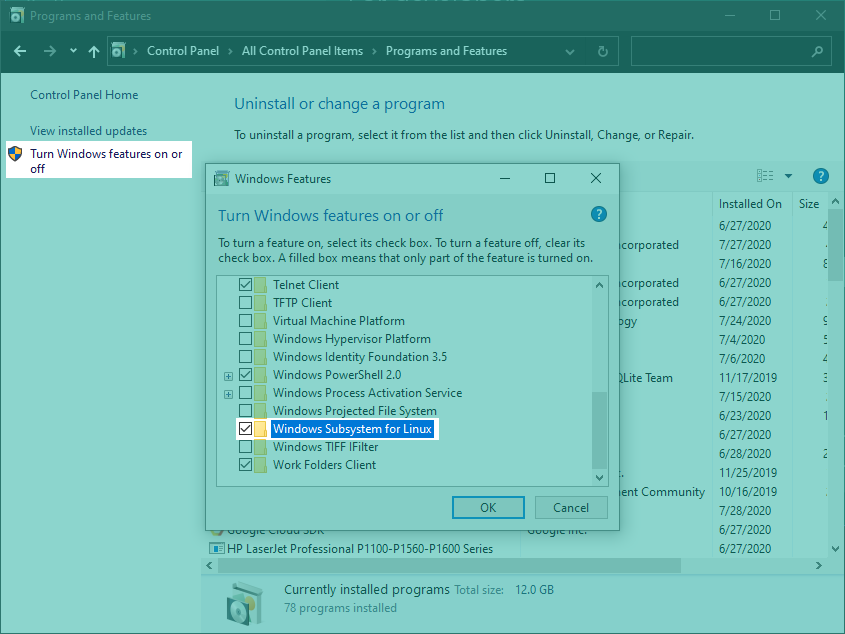
Task: Click the installed programs disc icon
Action: point(245,603)
